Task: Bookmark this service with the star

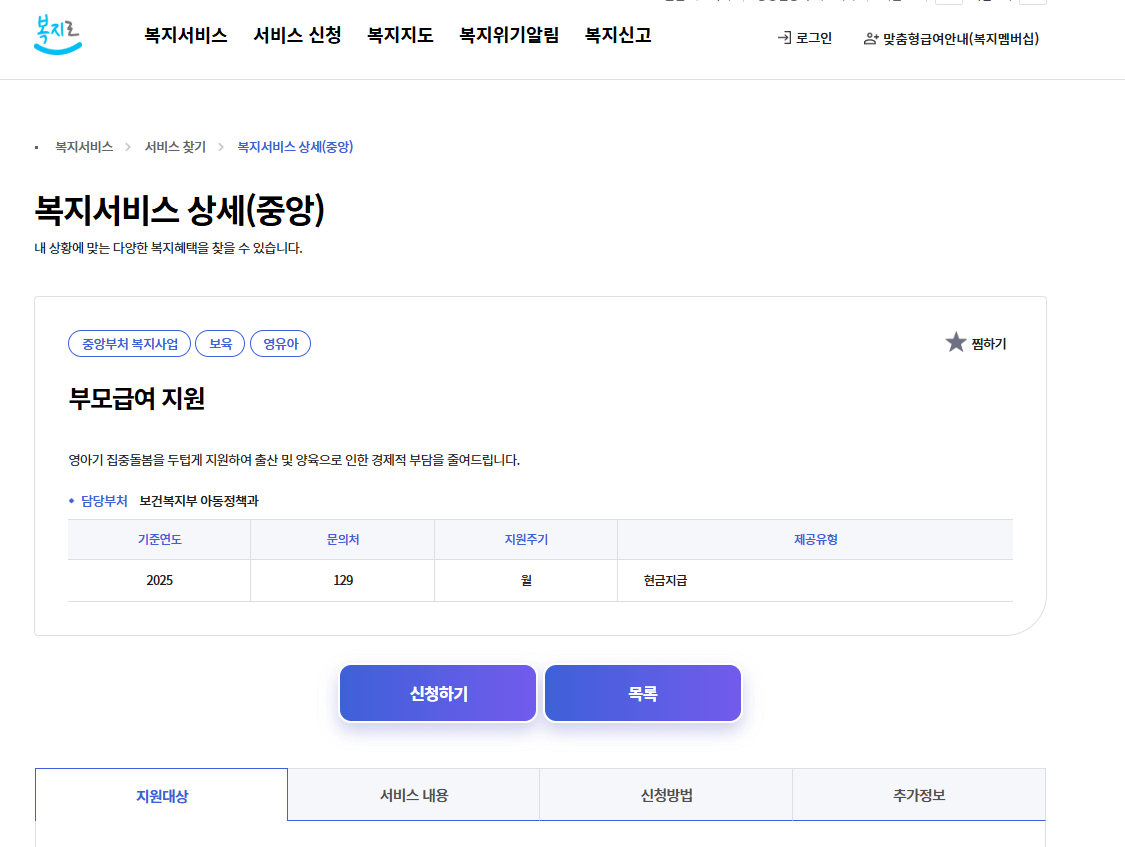Action: pos(956,342)
